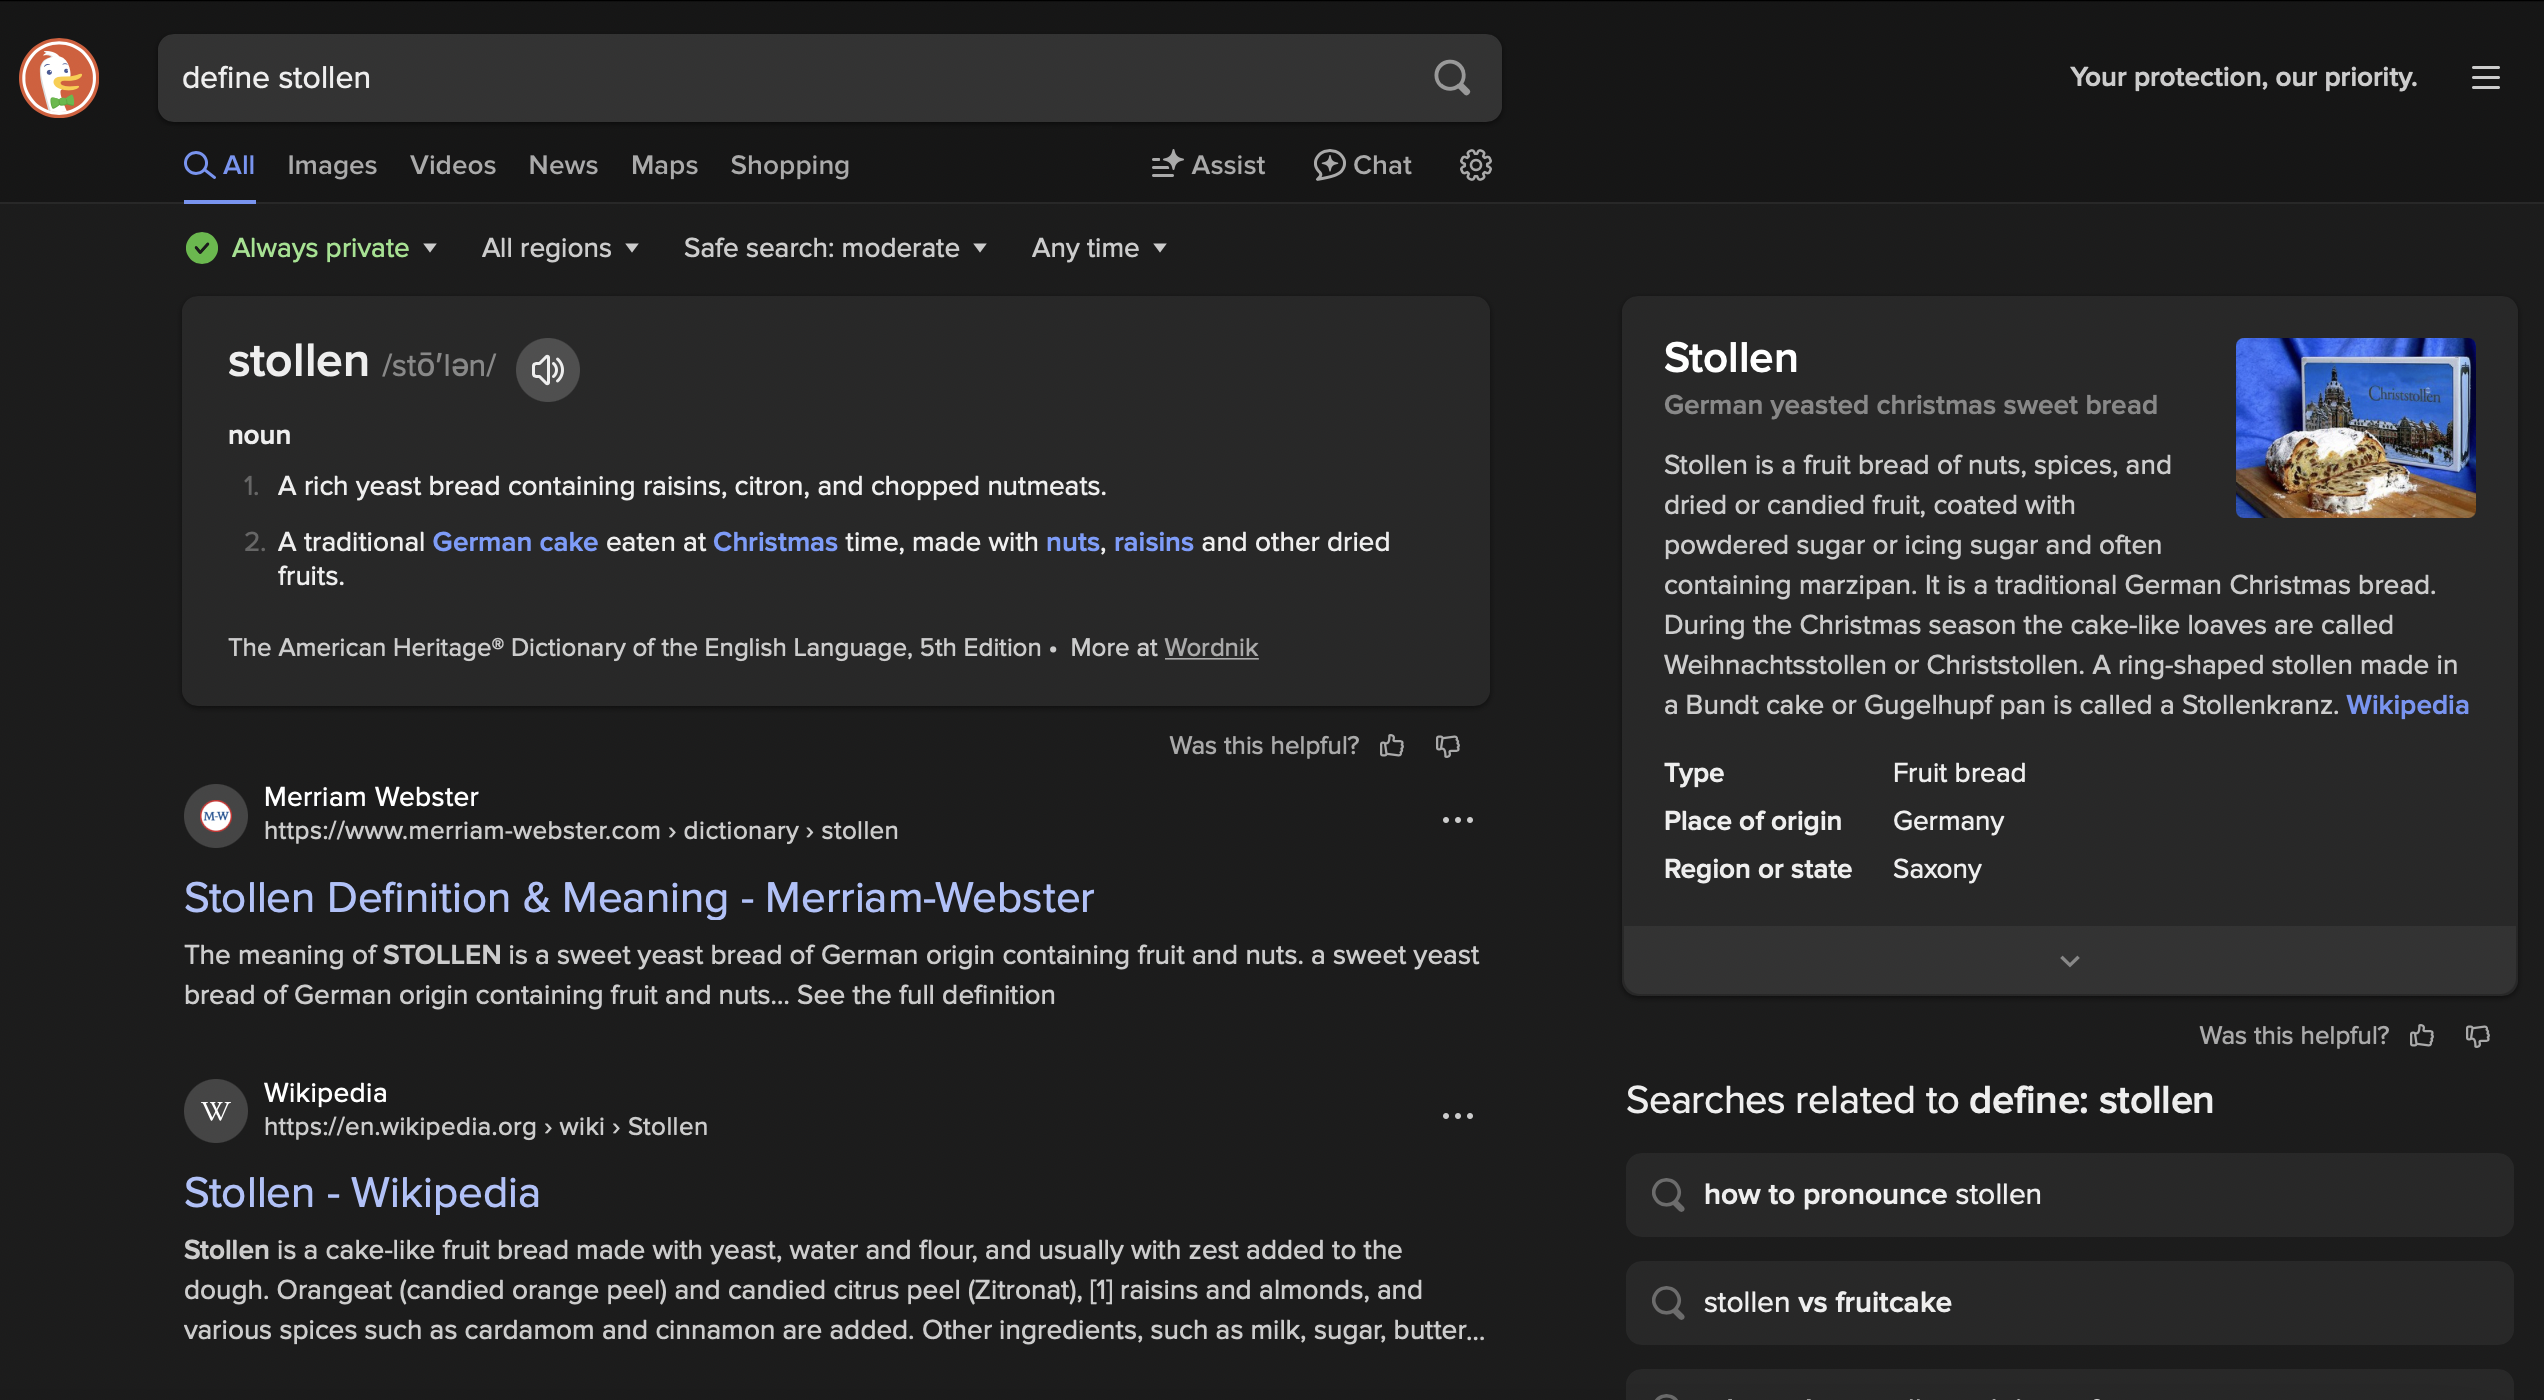Expand the Stollen info panel chevron
The image size is (2544, 1400).
click(x=2069, y=961)
